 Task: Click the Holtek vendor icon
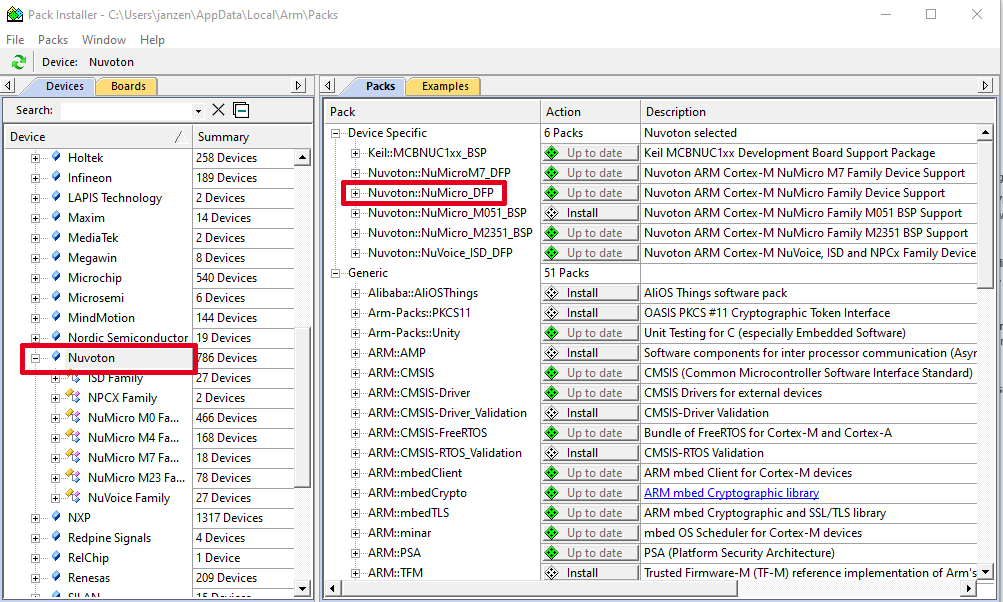pos(56,157)
